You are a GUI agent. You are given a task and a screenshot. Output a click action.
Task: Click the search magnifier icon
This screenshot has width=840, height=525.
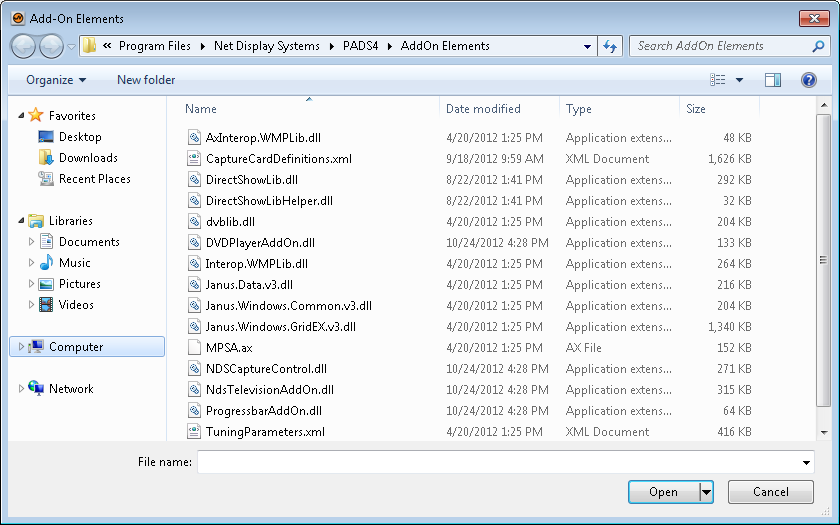tap(818, 46)
